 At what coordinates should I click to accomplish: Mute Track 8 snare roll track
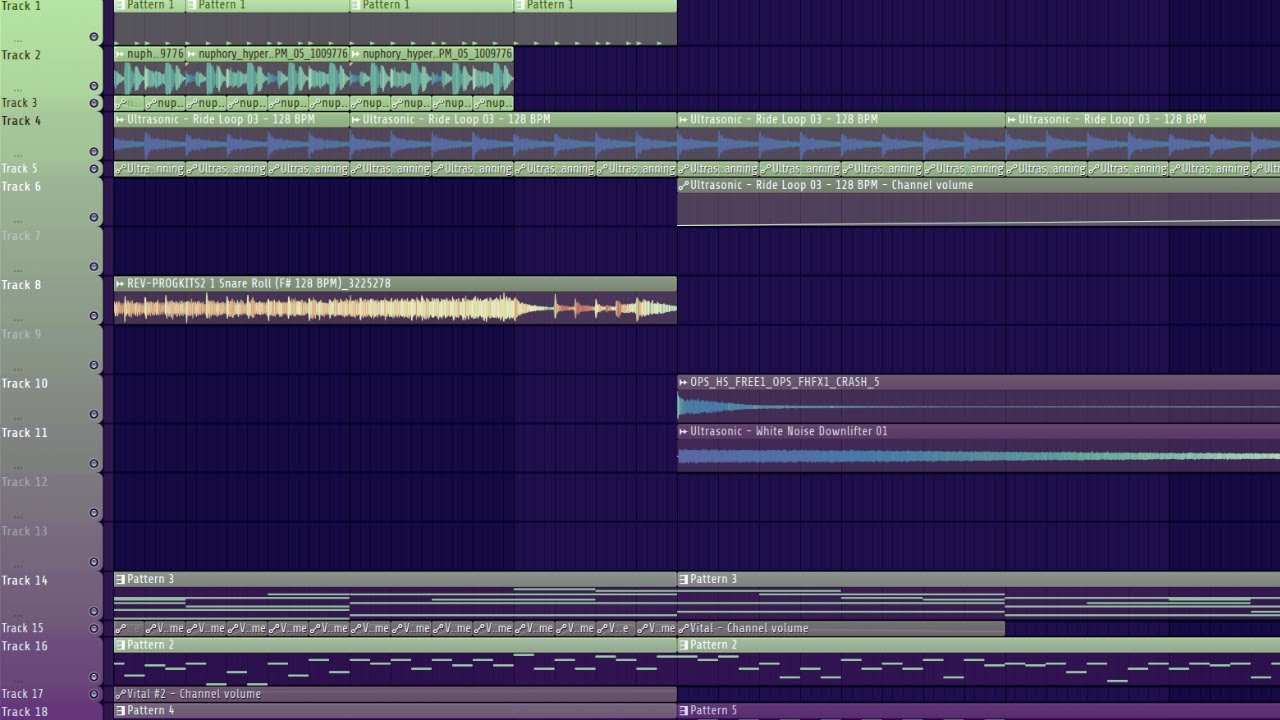coord(94,316)
